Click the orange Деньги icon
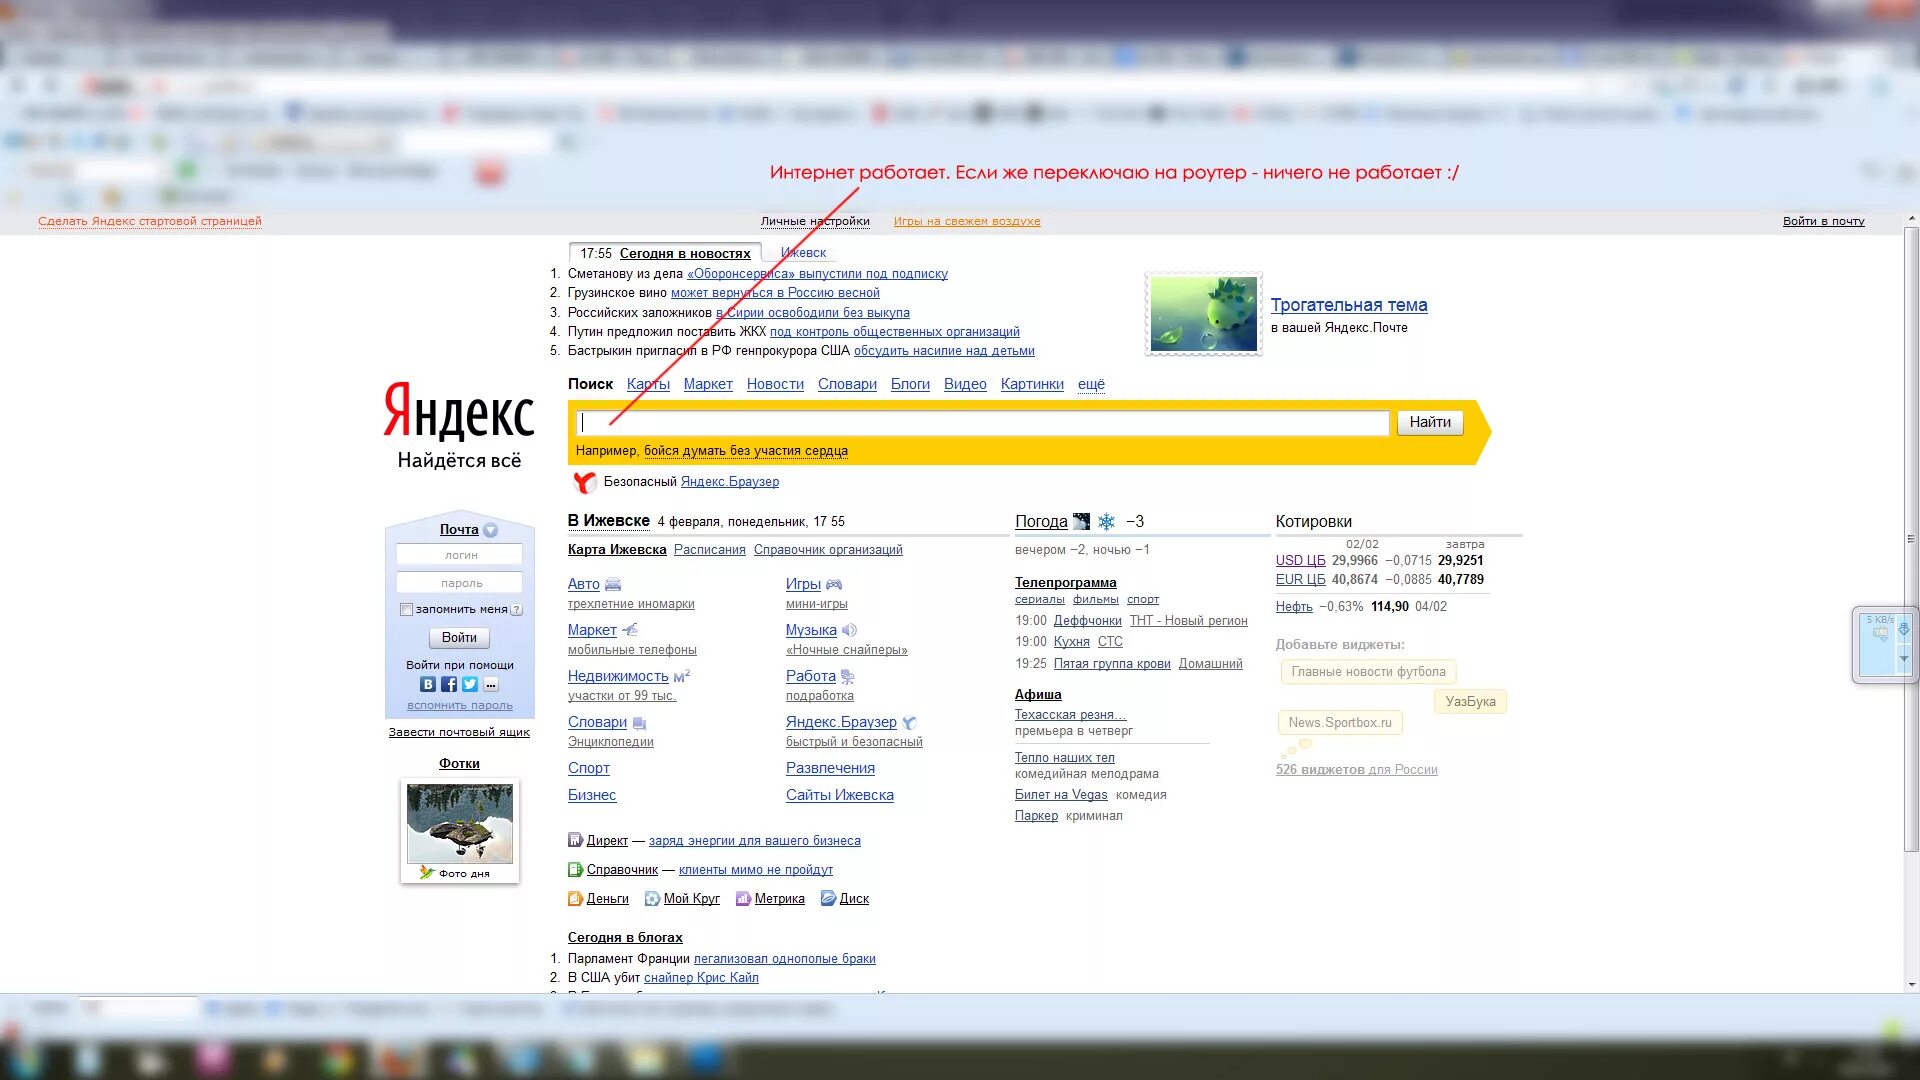 [x=575, y=899]
